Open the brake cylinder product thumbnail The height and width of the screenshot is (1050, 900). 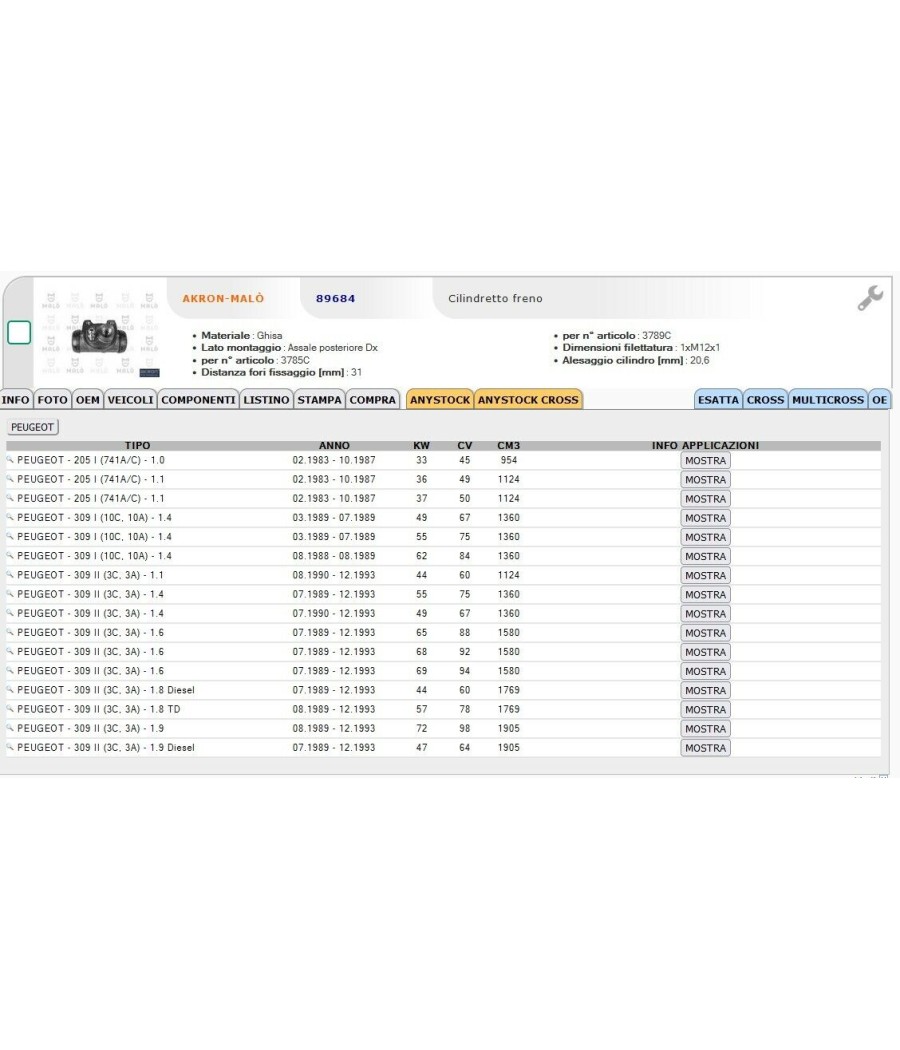99,337
